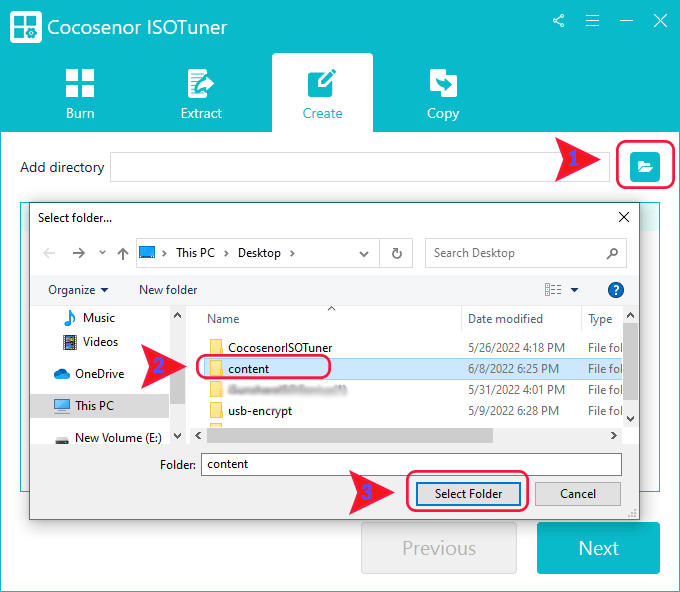This screenshot has width=680, height=592.
Task: Open the Copy tab
Action: click(443, 94)
